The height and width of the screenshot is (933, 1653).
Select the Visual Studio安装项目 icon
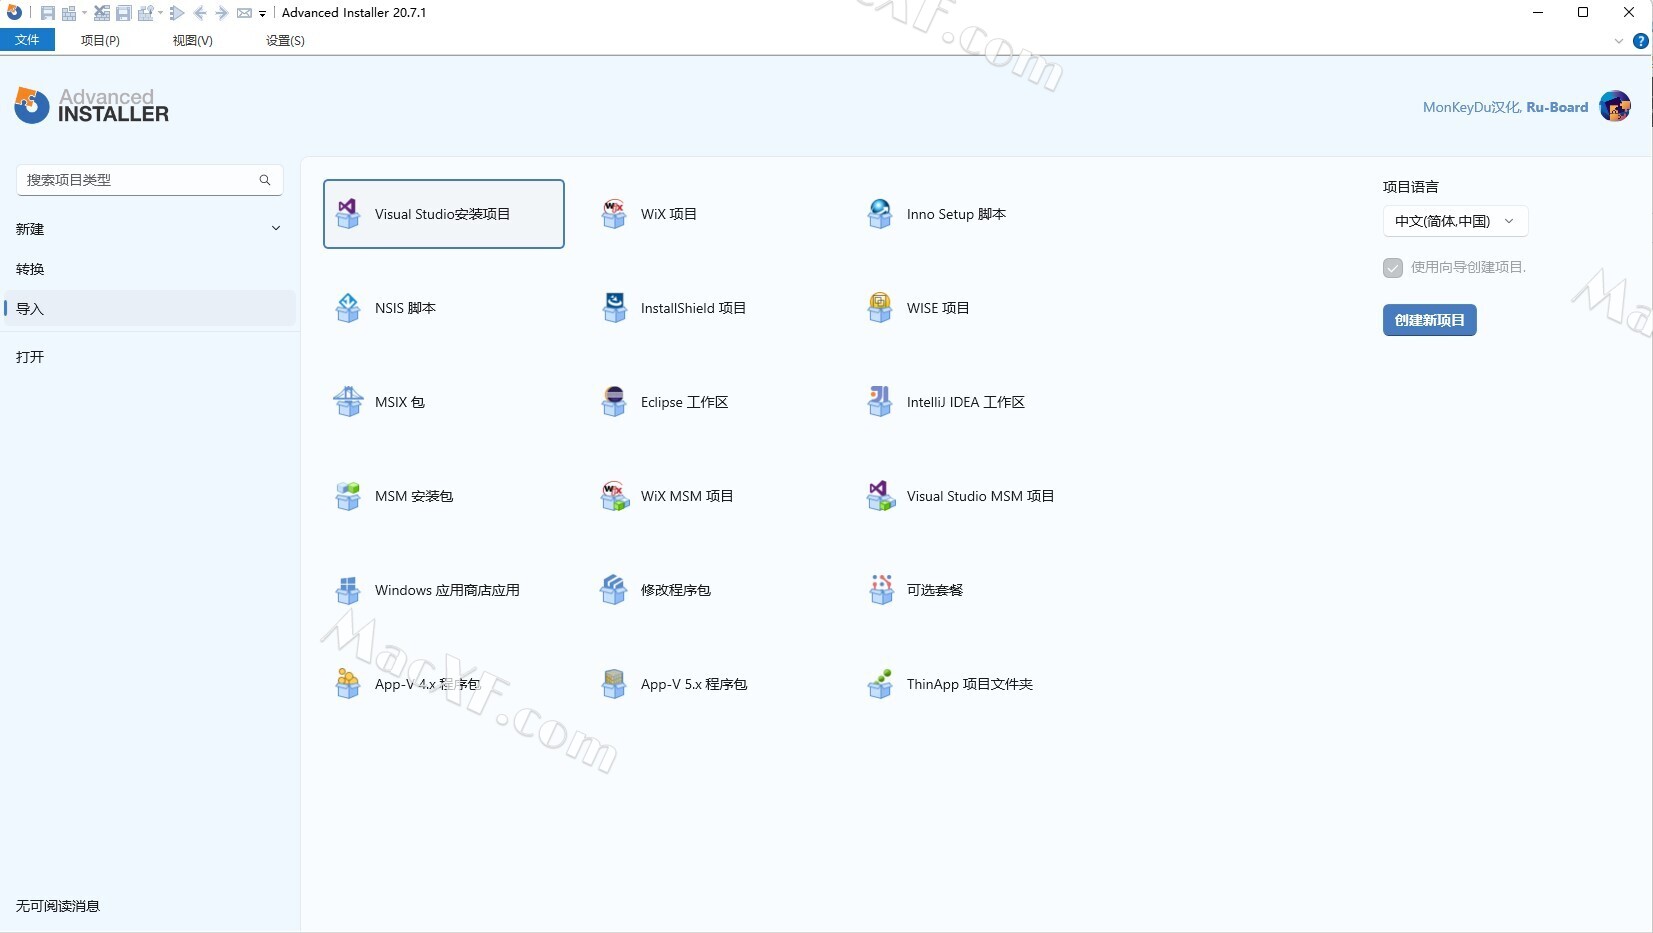click(x=348, y=214)
